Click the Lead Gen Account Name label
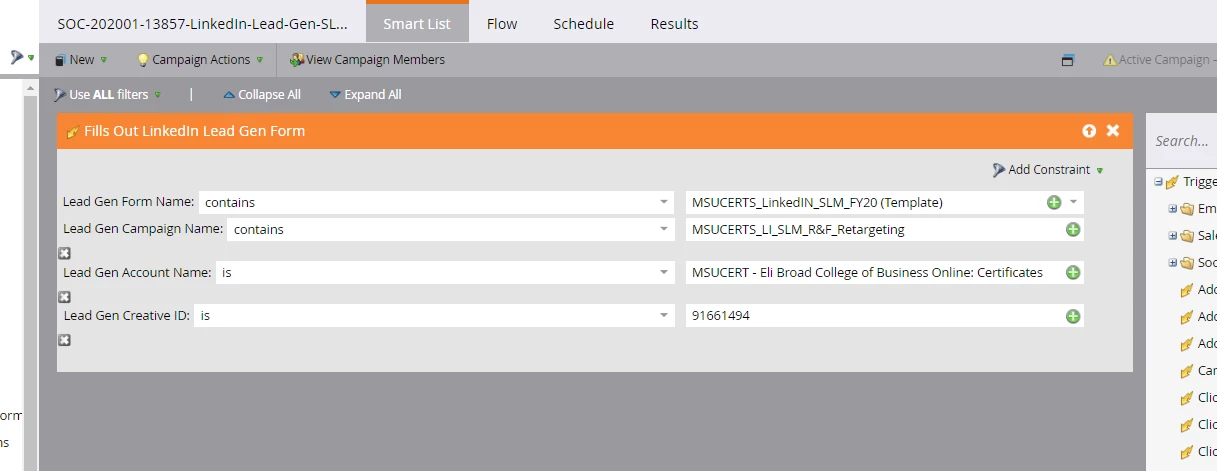This screenshot has height=471, width=1217. tap(137, 272)
